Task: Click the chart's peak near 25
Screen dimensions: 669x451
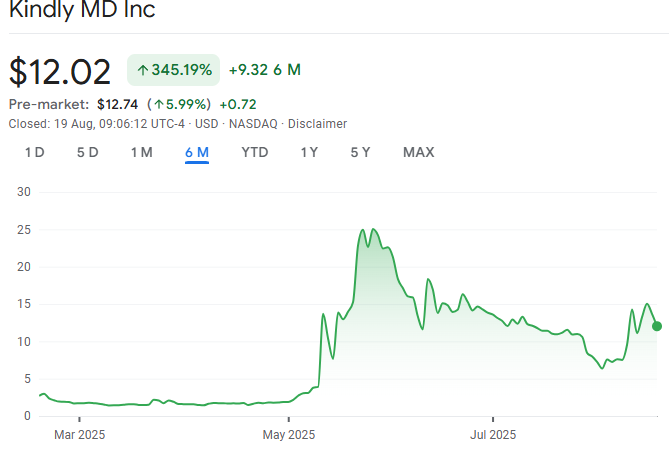Action: 362,231
